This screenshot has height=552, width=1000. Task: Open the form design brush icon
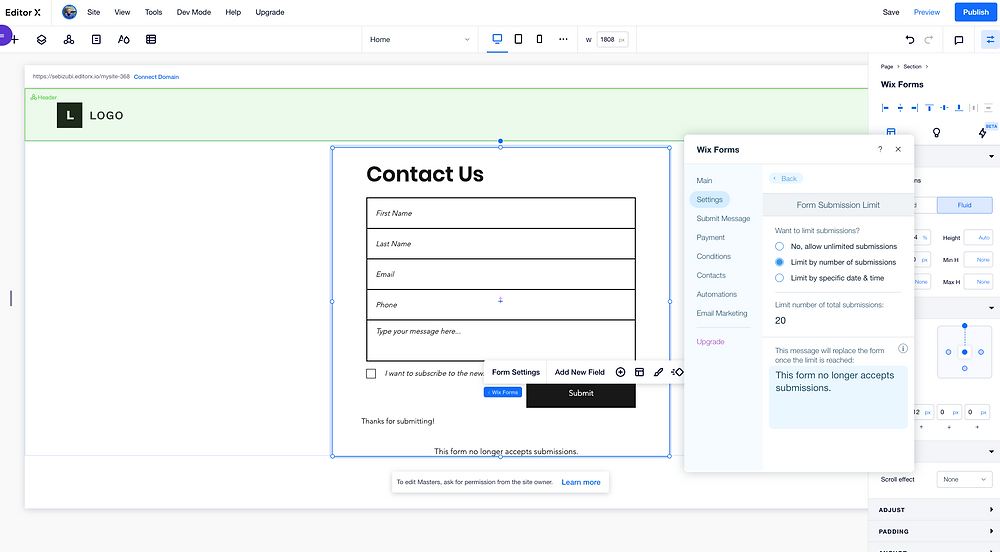tap(658, 372)
